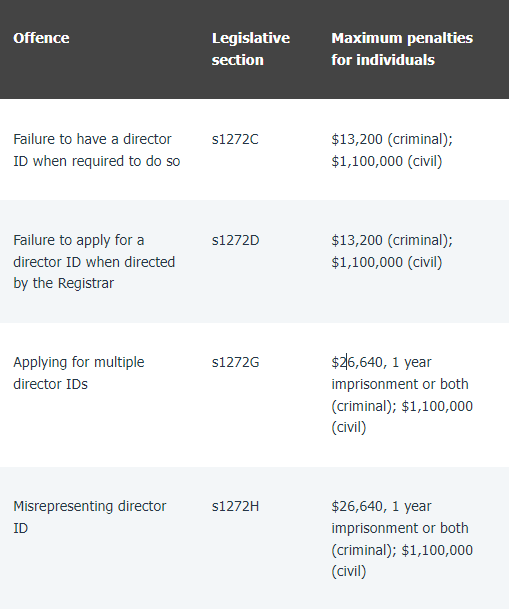Select the s1272G section cell
This screenshot has height=609, width=509.
pyautogui.click(x=235, y=362)
